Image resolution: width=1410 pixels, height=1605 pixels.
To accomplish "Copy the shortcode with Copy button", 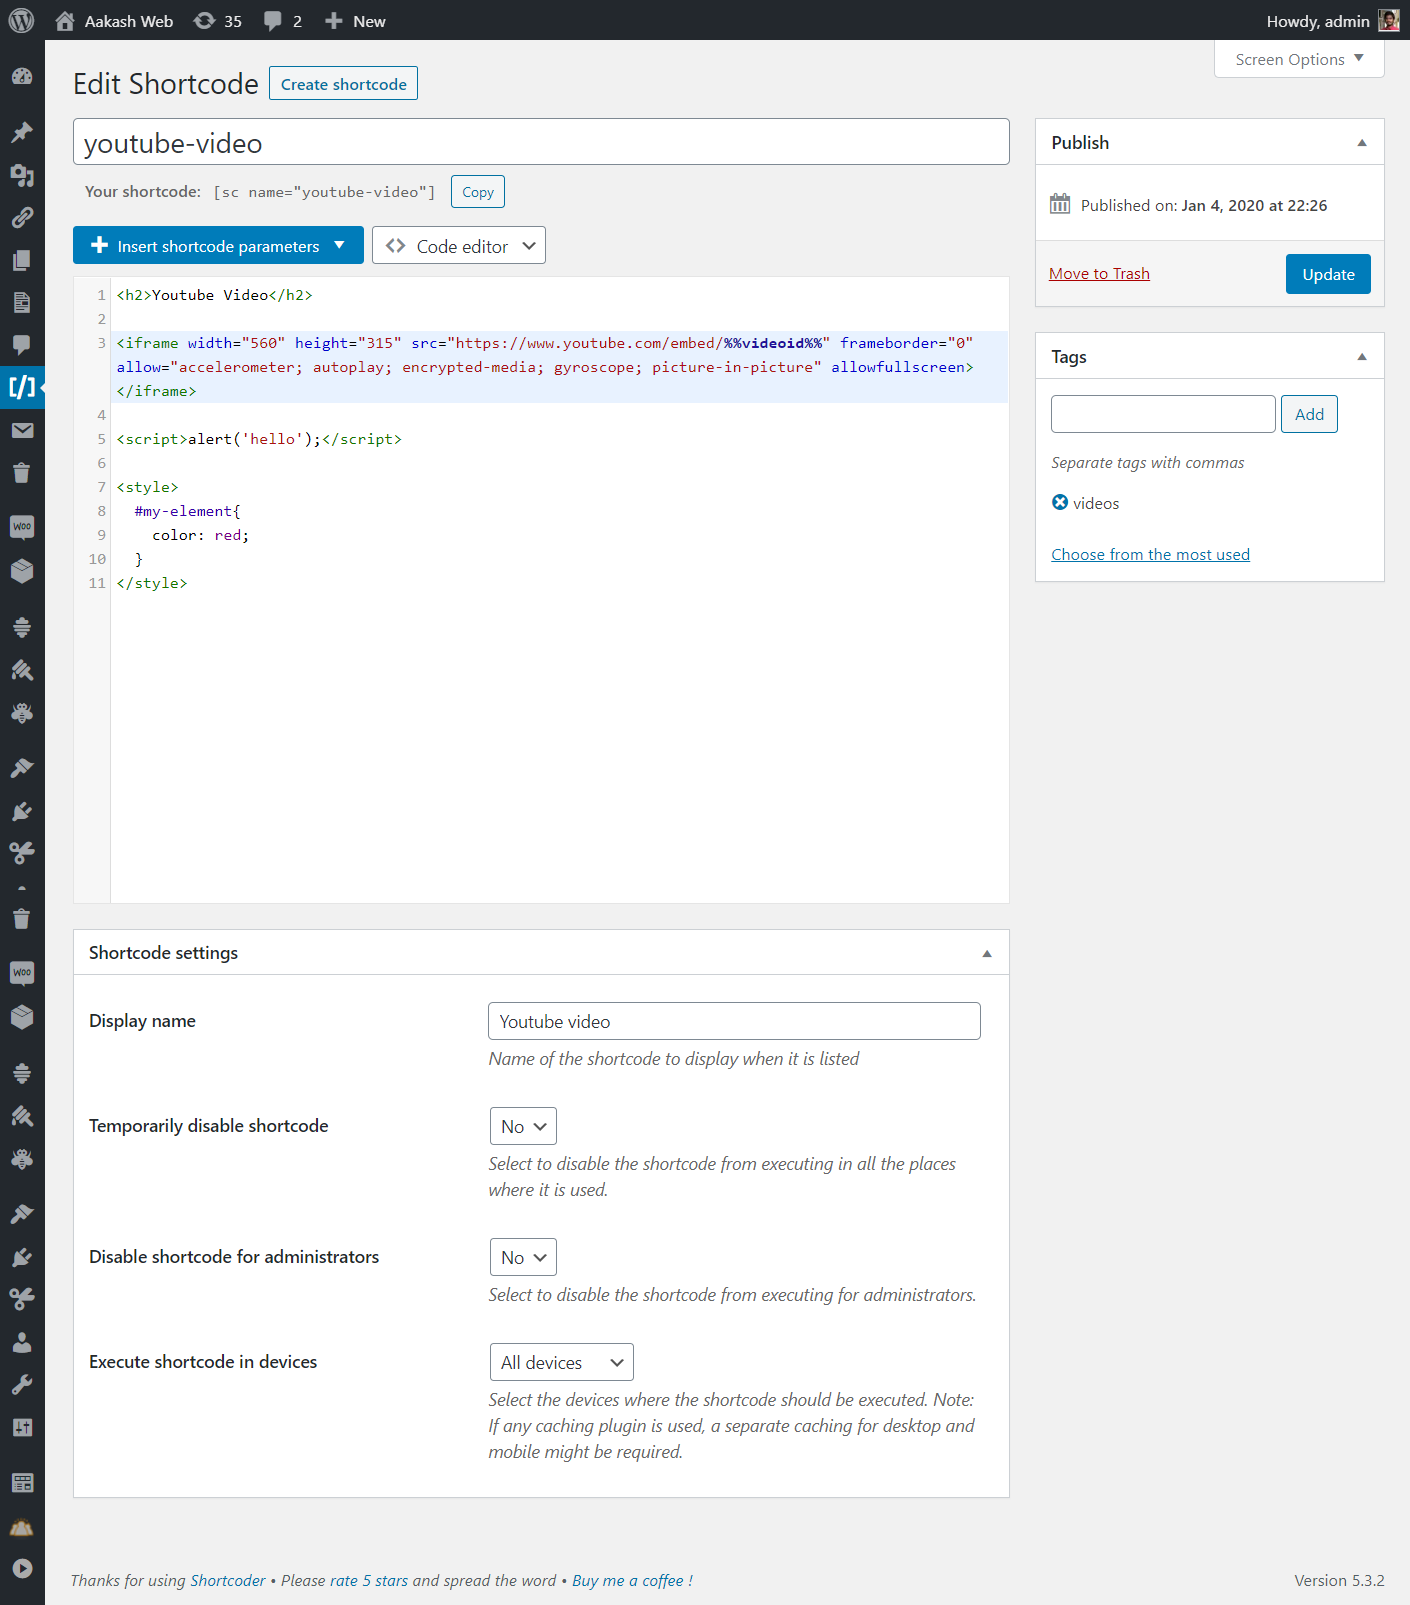I will (x=478, y=192).
